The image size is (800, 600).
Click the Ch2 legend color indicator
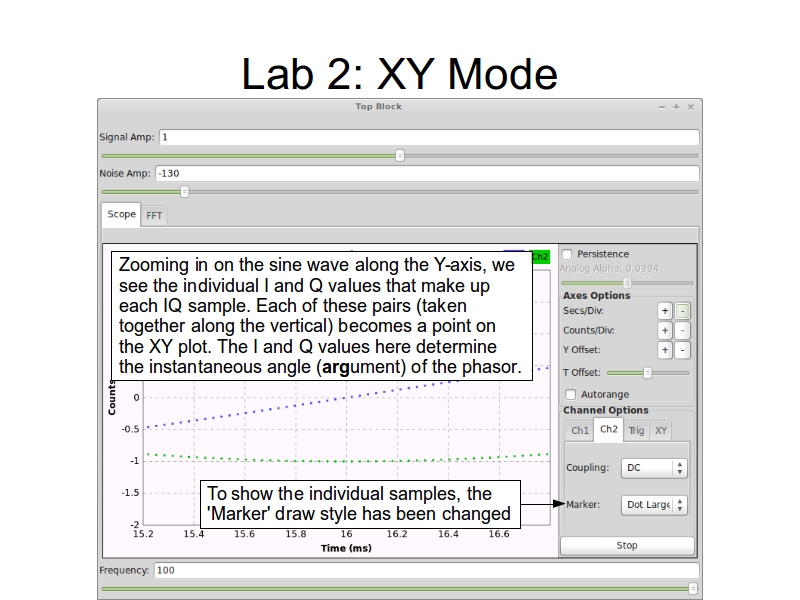539,257
